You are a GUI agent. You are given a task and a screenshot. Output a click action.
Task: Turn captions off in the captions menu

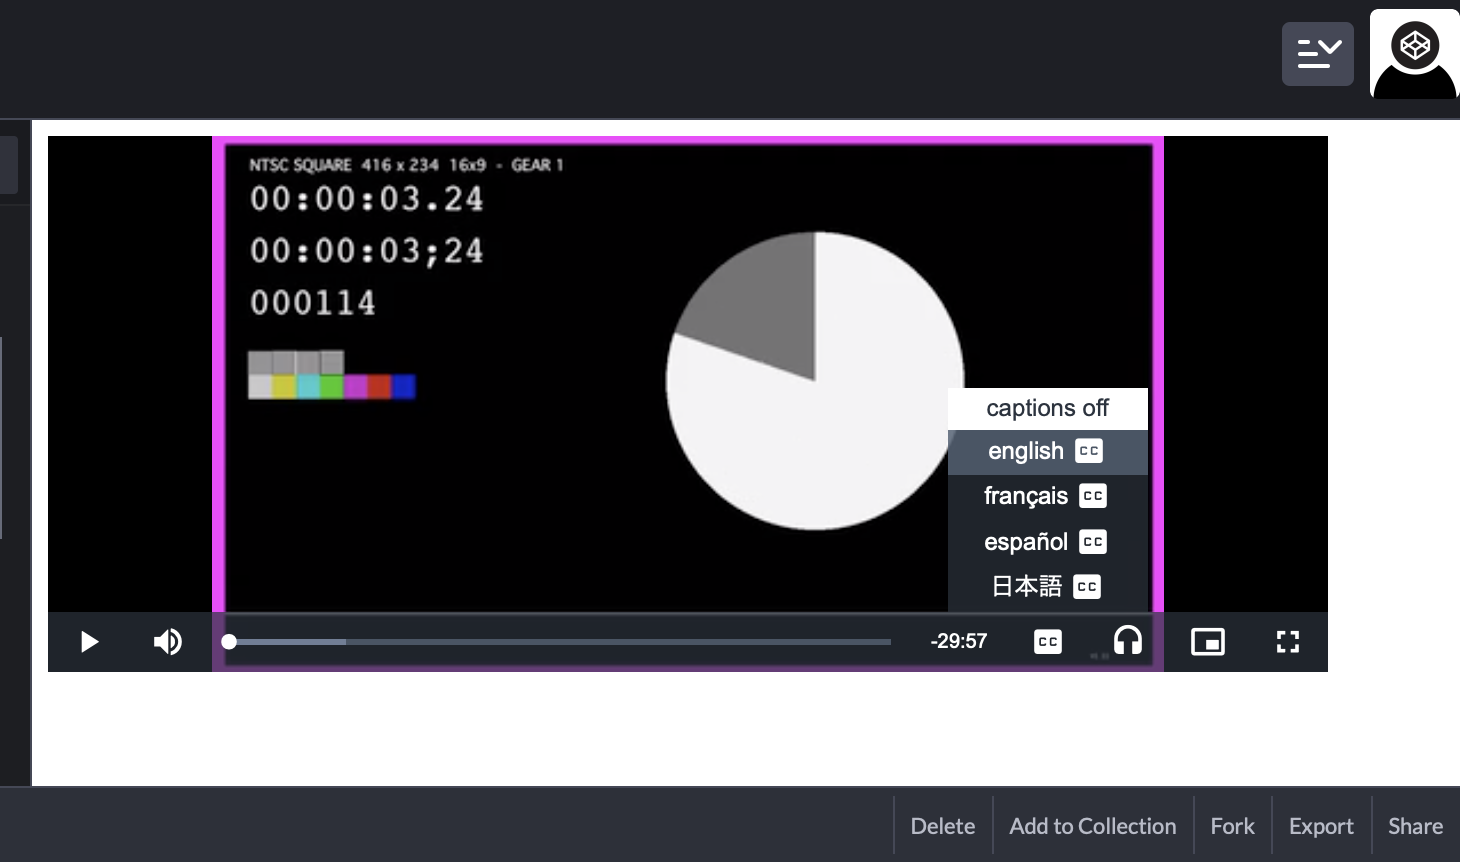1047,408
